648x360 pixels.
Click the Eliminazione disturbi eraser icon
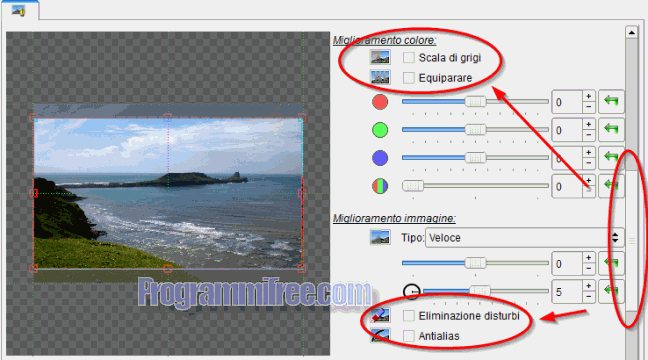point(380,315)
